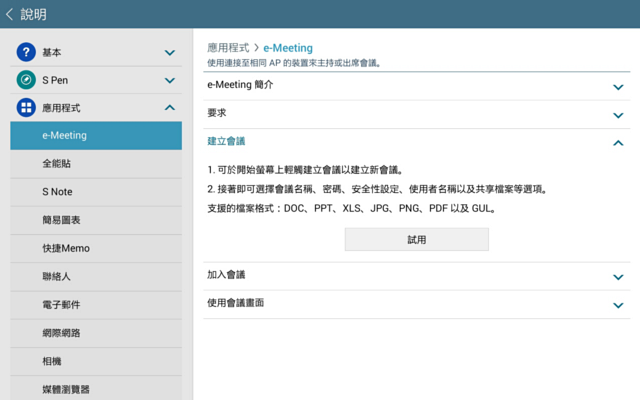Click the 加入會議 row label
The height and width of the screenshot is (400, 640).
(x=226, y=275)
